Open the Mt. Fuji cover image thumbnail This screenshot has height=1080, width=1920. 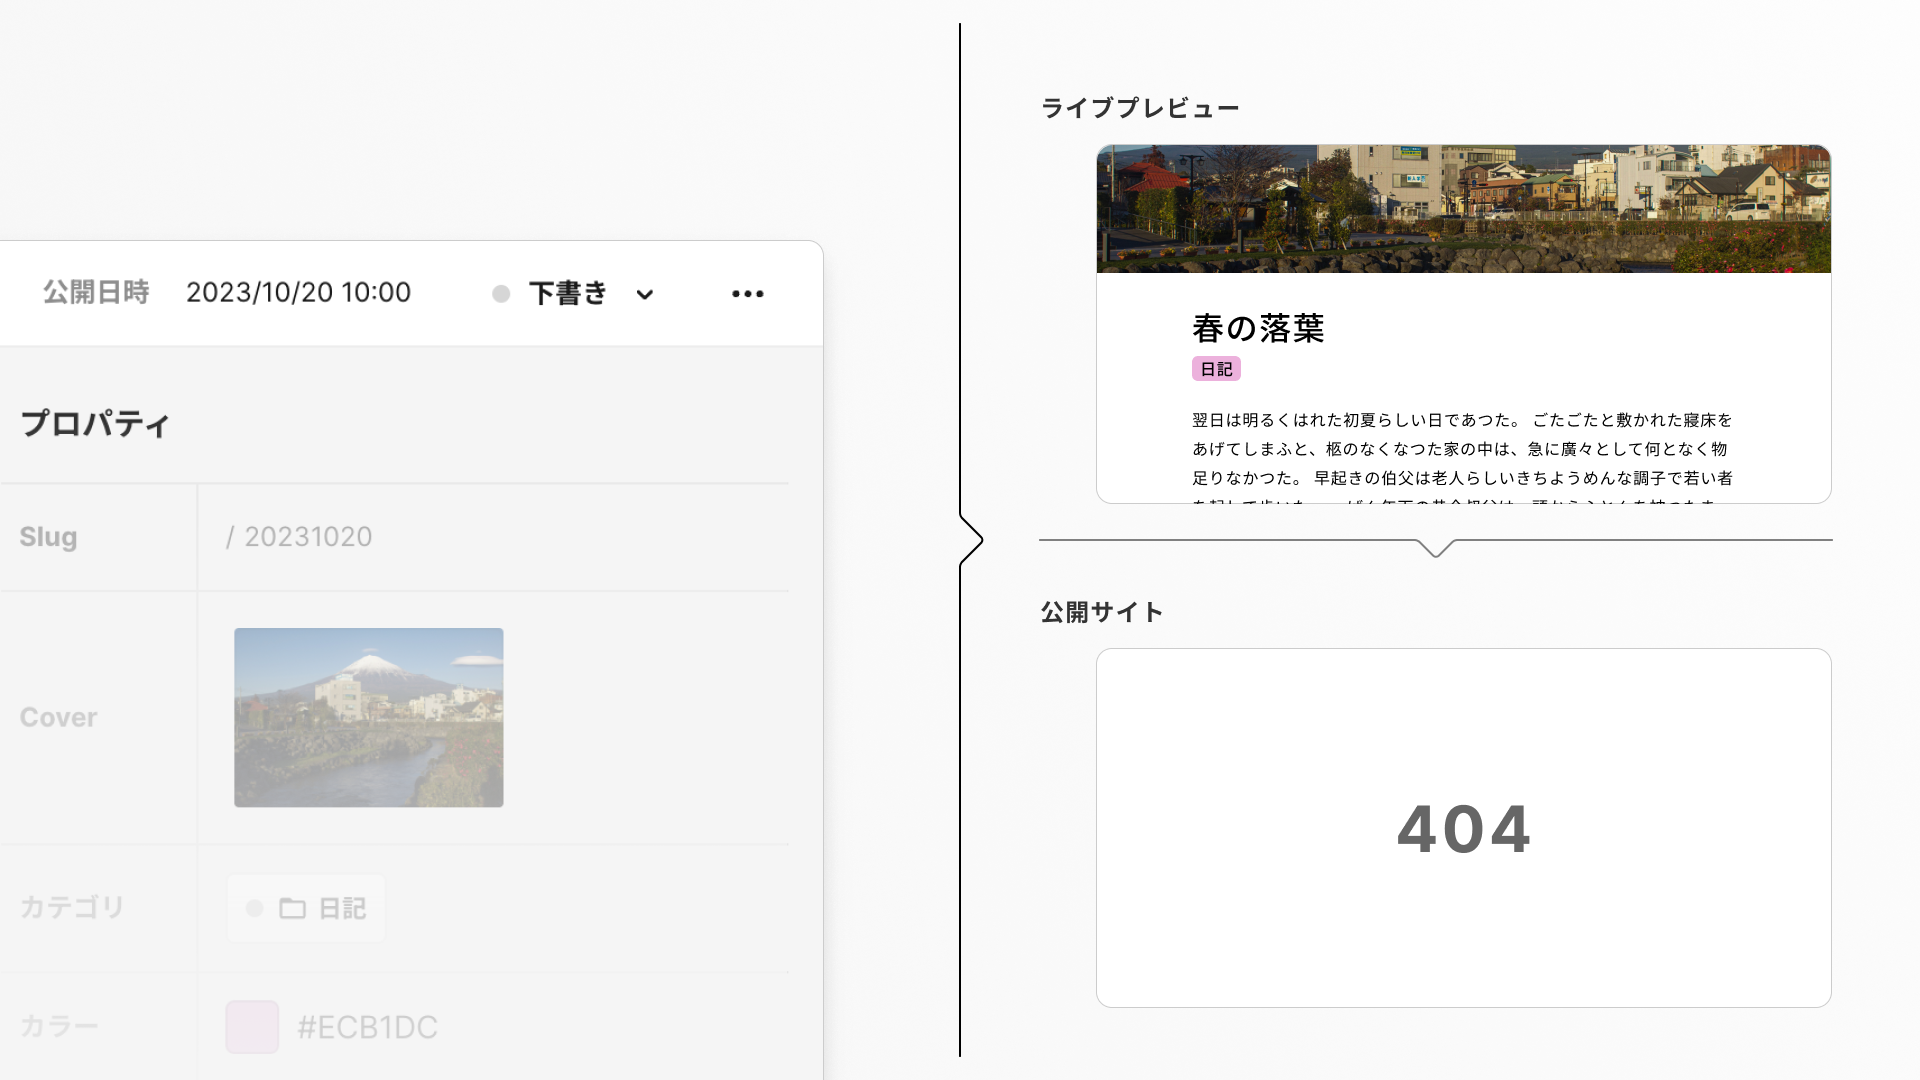pyautogui.click(x=369, y=717)
